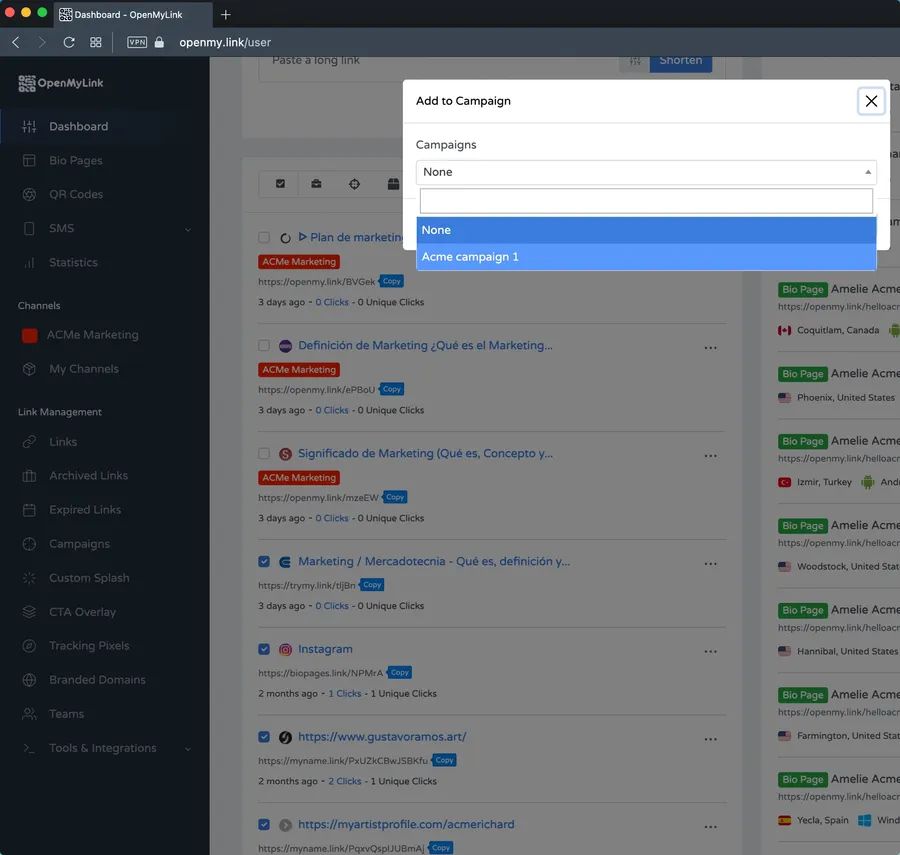Click the OpenMyLink logo
The height and width of the screenshot is (855, 900).
61,83
